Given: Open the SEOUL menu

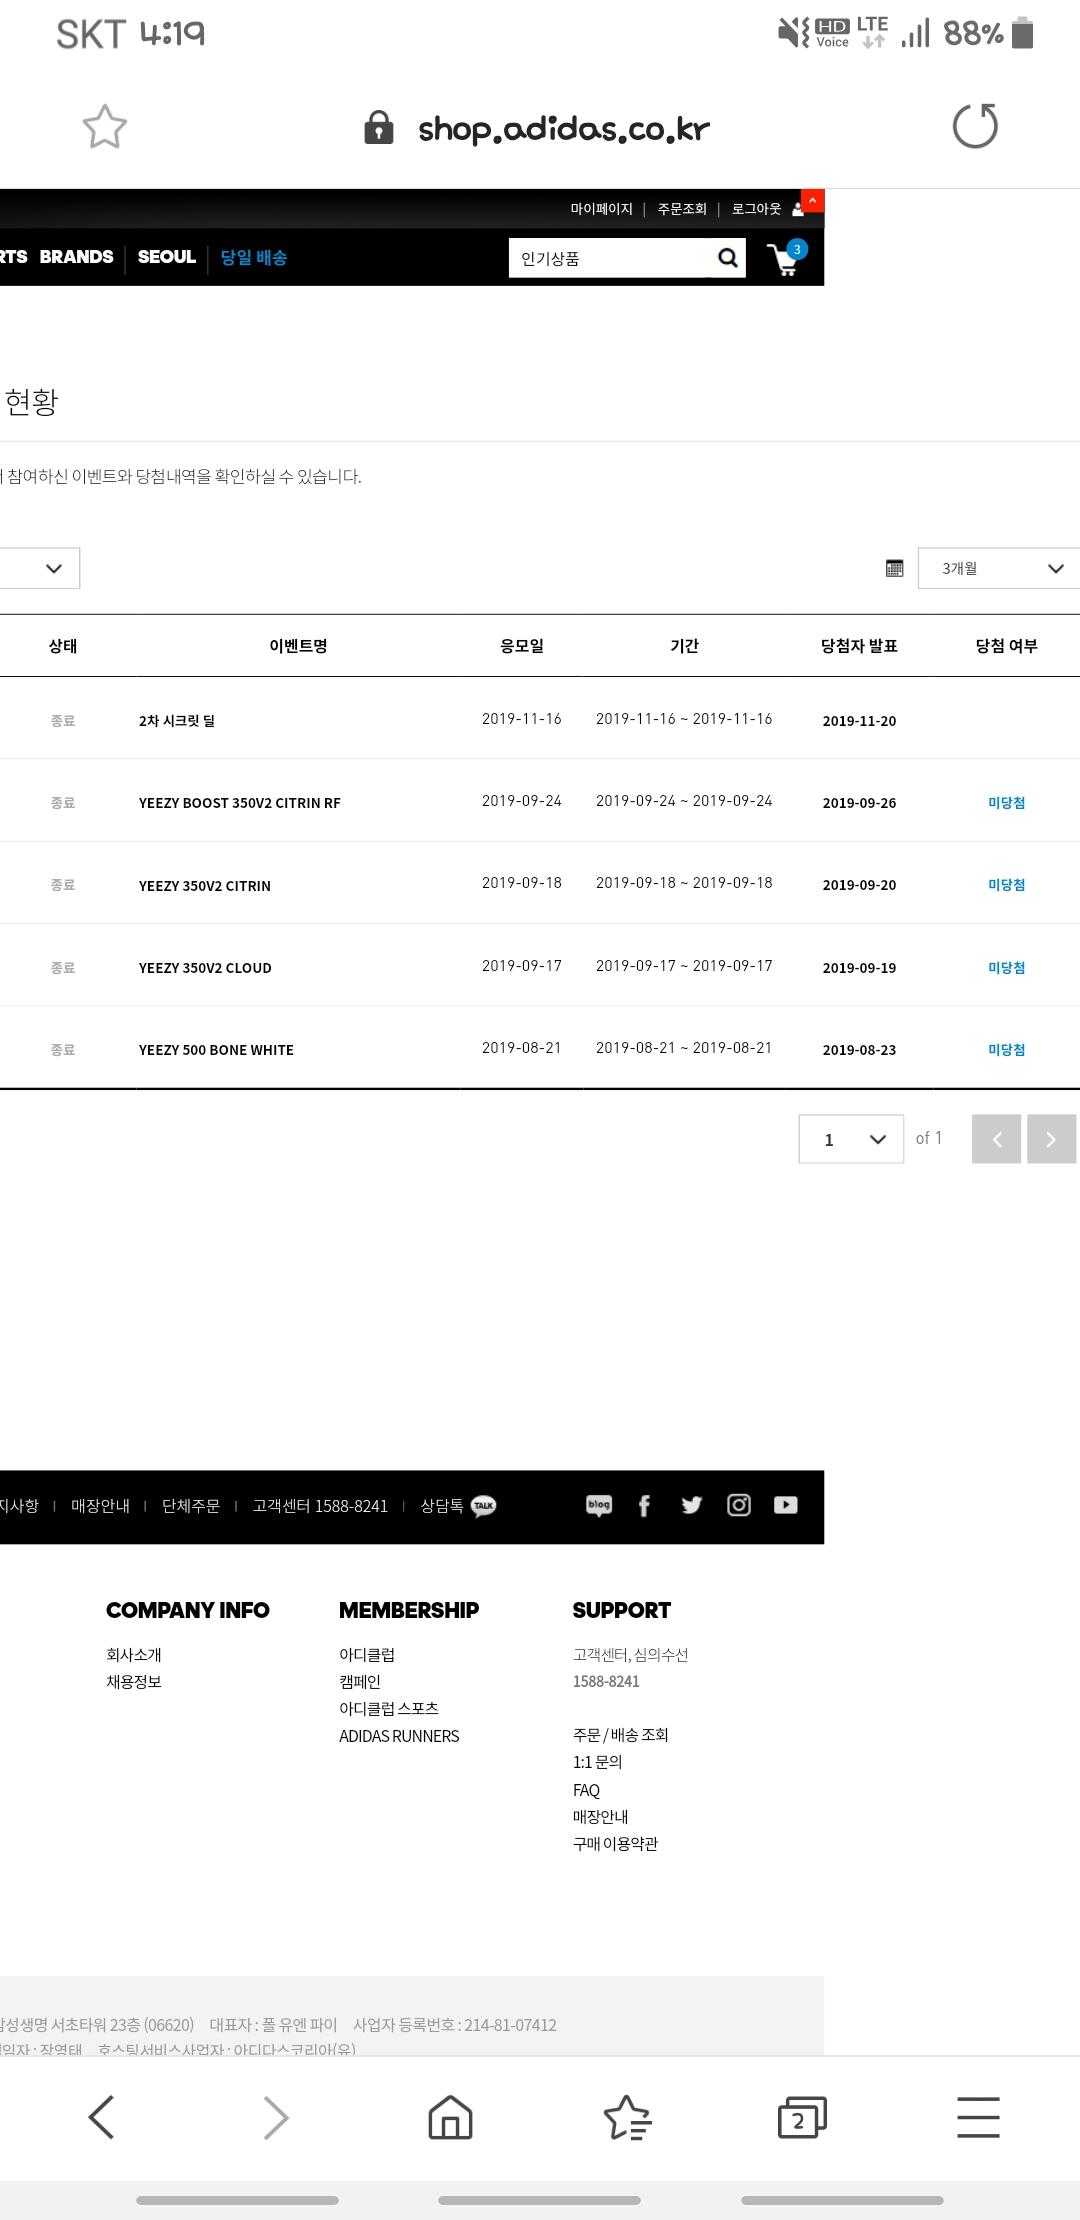Looking at the screenshot, I should (x=166, y=257).
